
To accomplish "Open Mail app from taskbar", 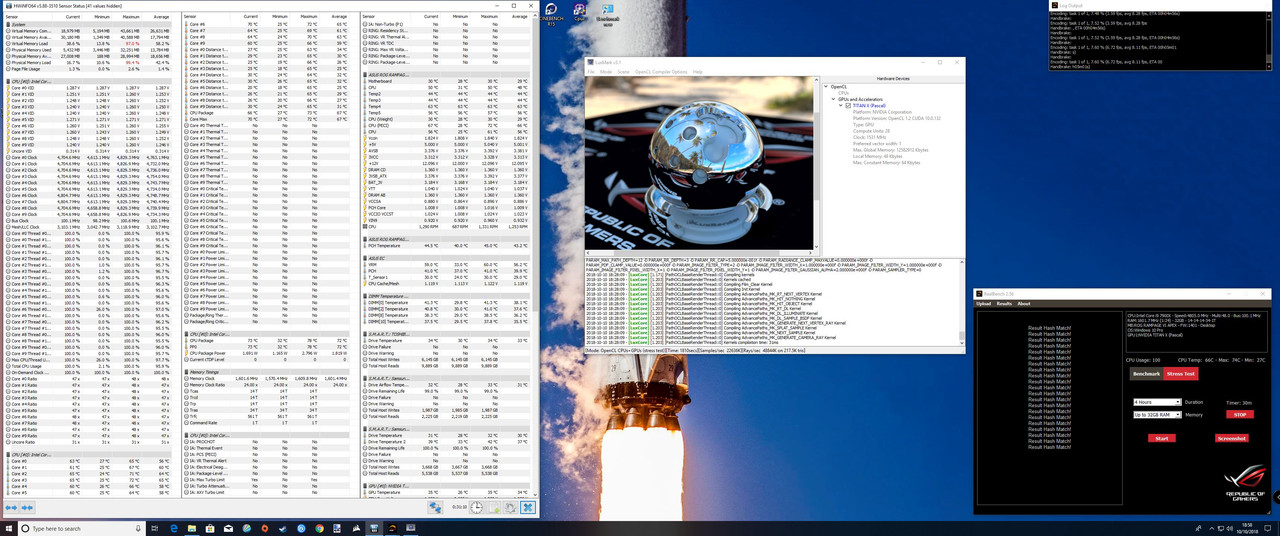I will (228, 528).
